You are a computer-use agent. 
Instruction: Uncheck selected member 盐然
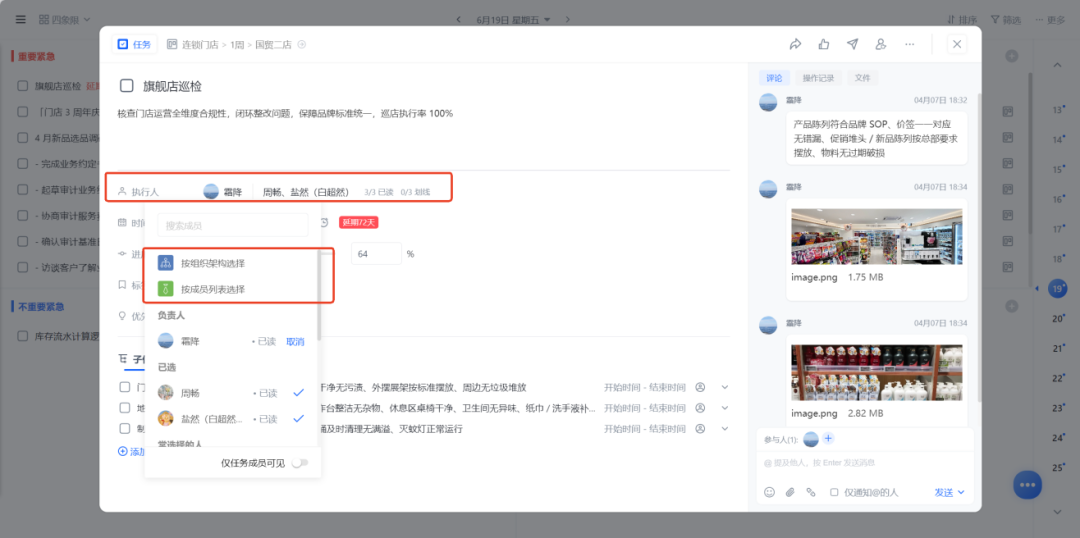coord(298,418)
